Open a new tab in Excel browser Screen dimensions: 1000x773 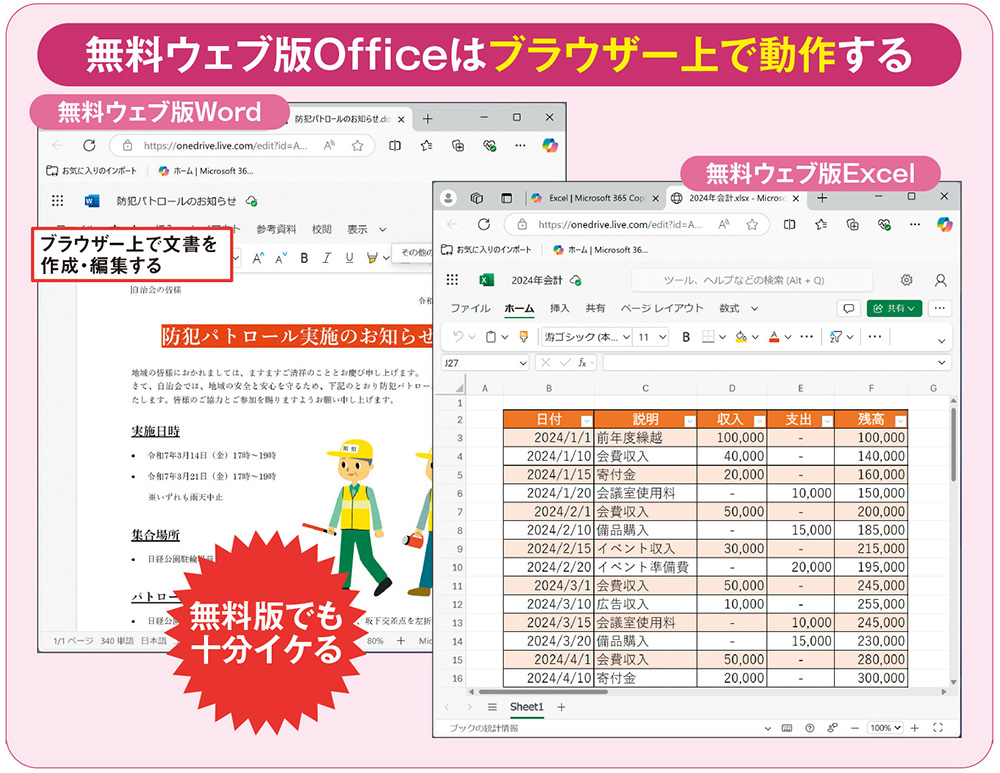pyautogui.click(x=822, y=198)
